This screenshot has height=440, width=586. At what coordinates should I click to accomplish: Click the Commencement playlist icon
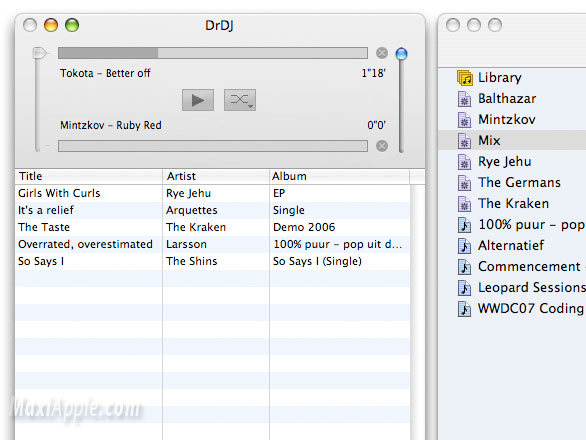coord(464,267)
